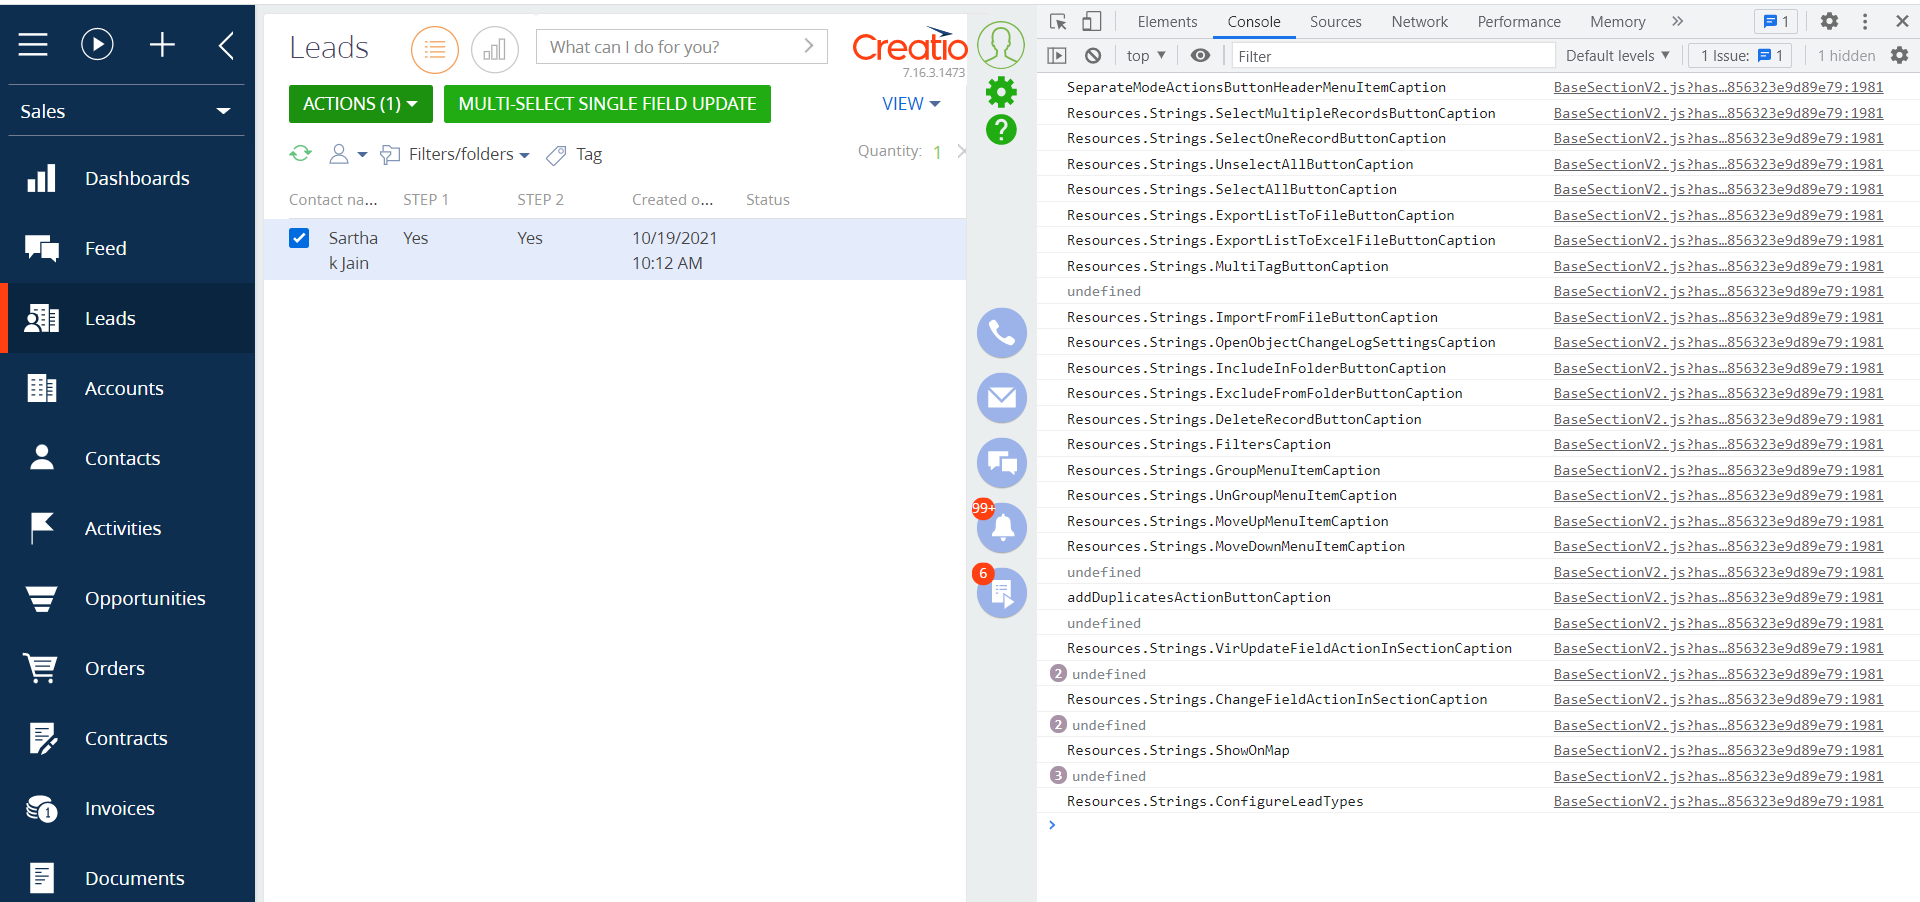Check the Sarthak Jain lead record checkbox
This screenshot has width=1920, height=902.
[299, 238]
